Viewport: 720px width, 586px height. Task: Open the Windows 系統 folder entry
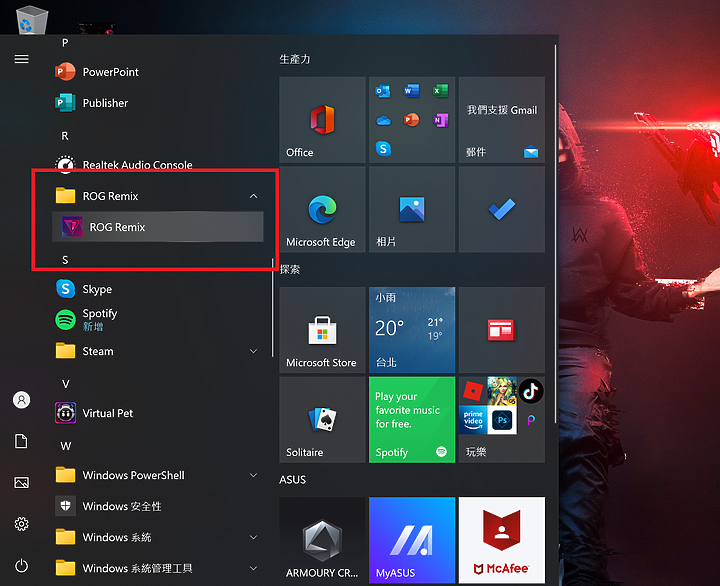(158, 537)
